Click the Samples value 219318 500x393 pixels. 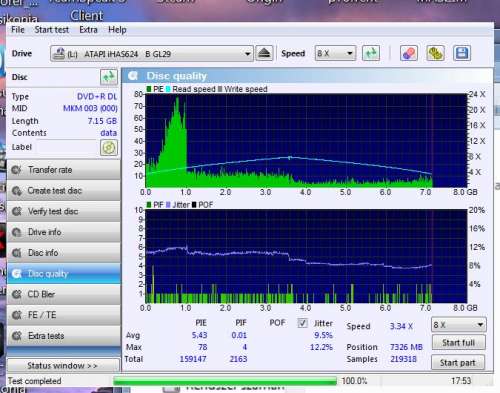(403, 359)
